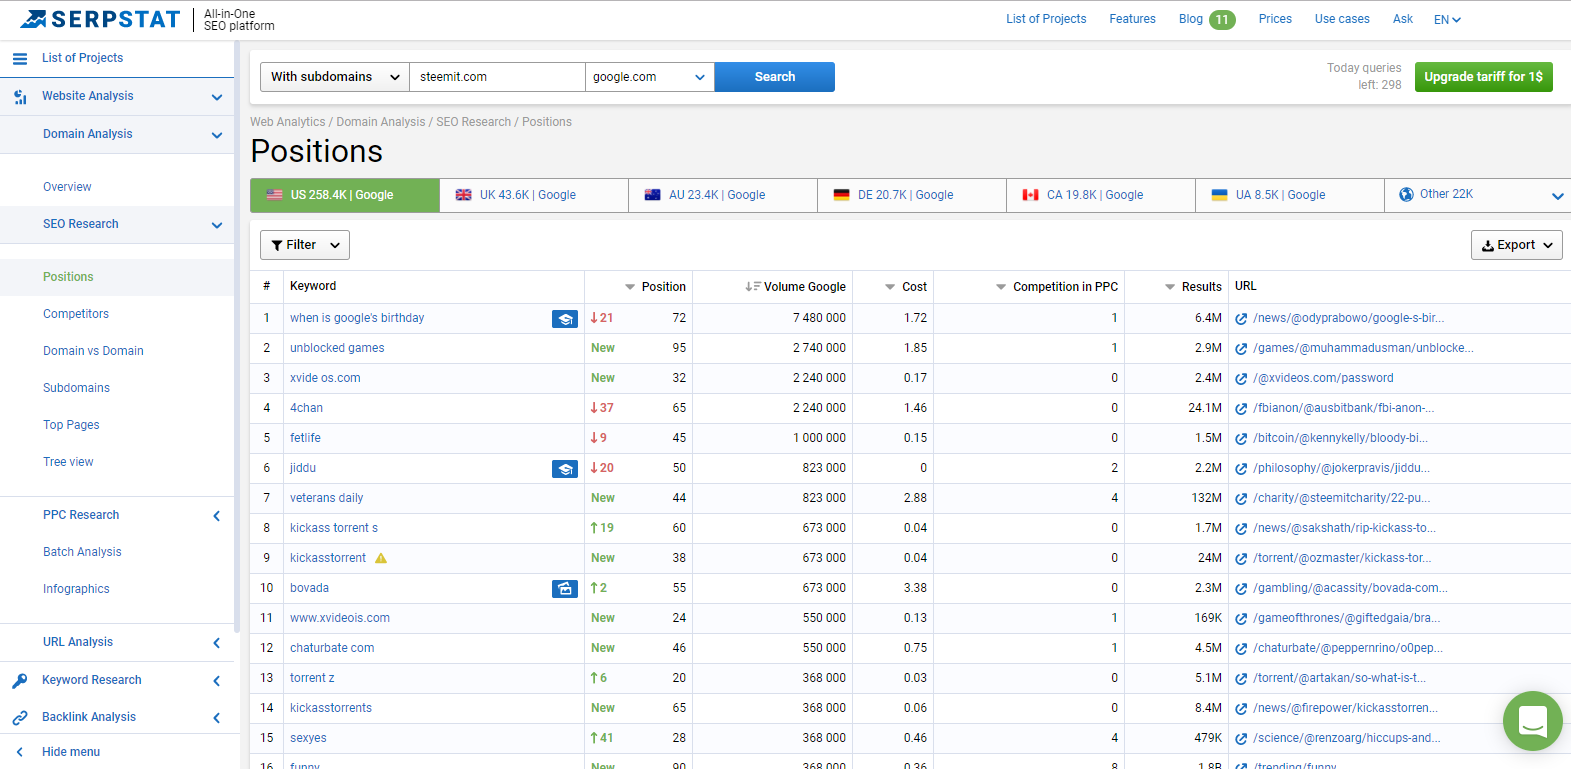The image size is (1571, 769).
Task: Open the Filter dropdown
Action: point(305,245)
